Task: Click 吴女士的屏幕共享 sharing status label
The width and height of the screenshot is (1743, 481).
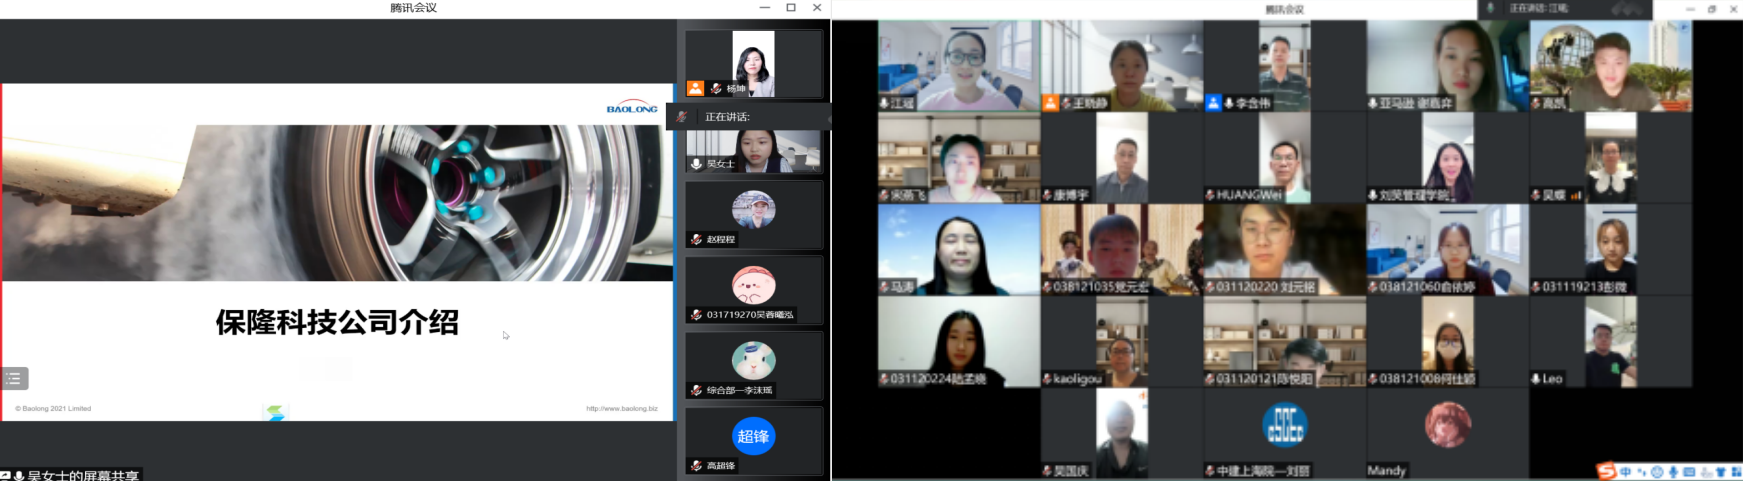Action: coord(83,476)
